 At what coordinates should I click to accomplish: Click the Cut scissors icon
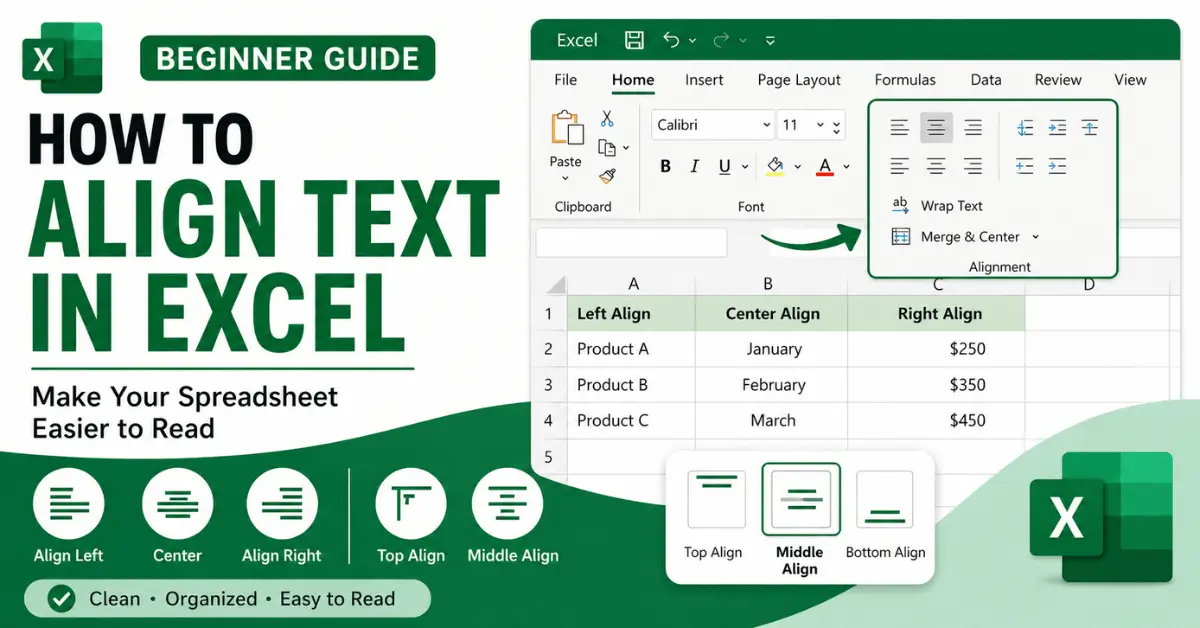click(x=607, y=119)
